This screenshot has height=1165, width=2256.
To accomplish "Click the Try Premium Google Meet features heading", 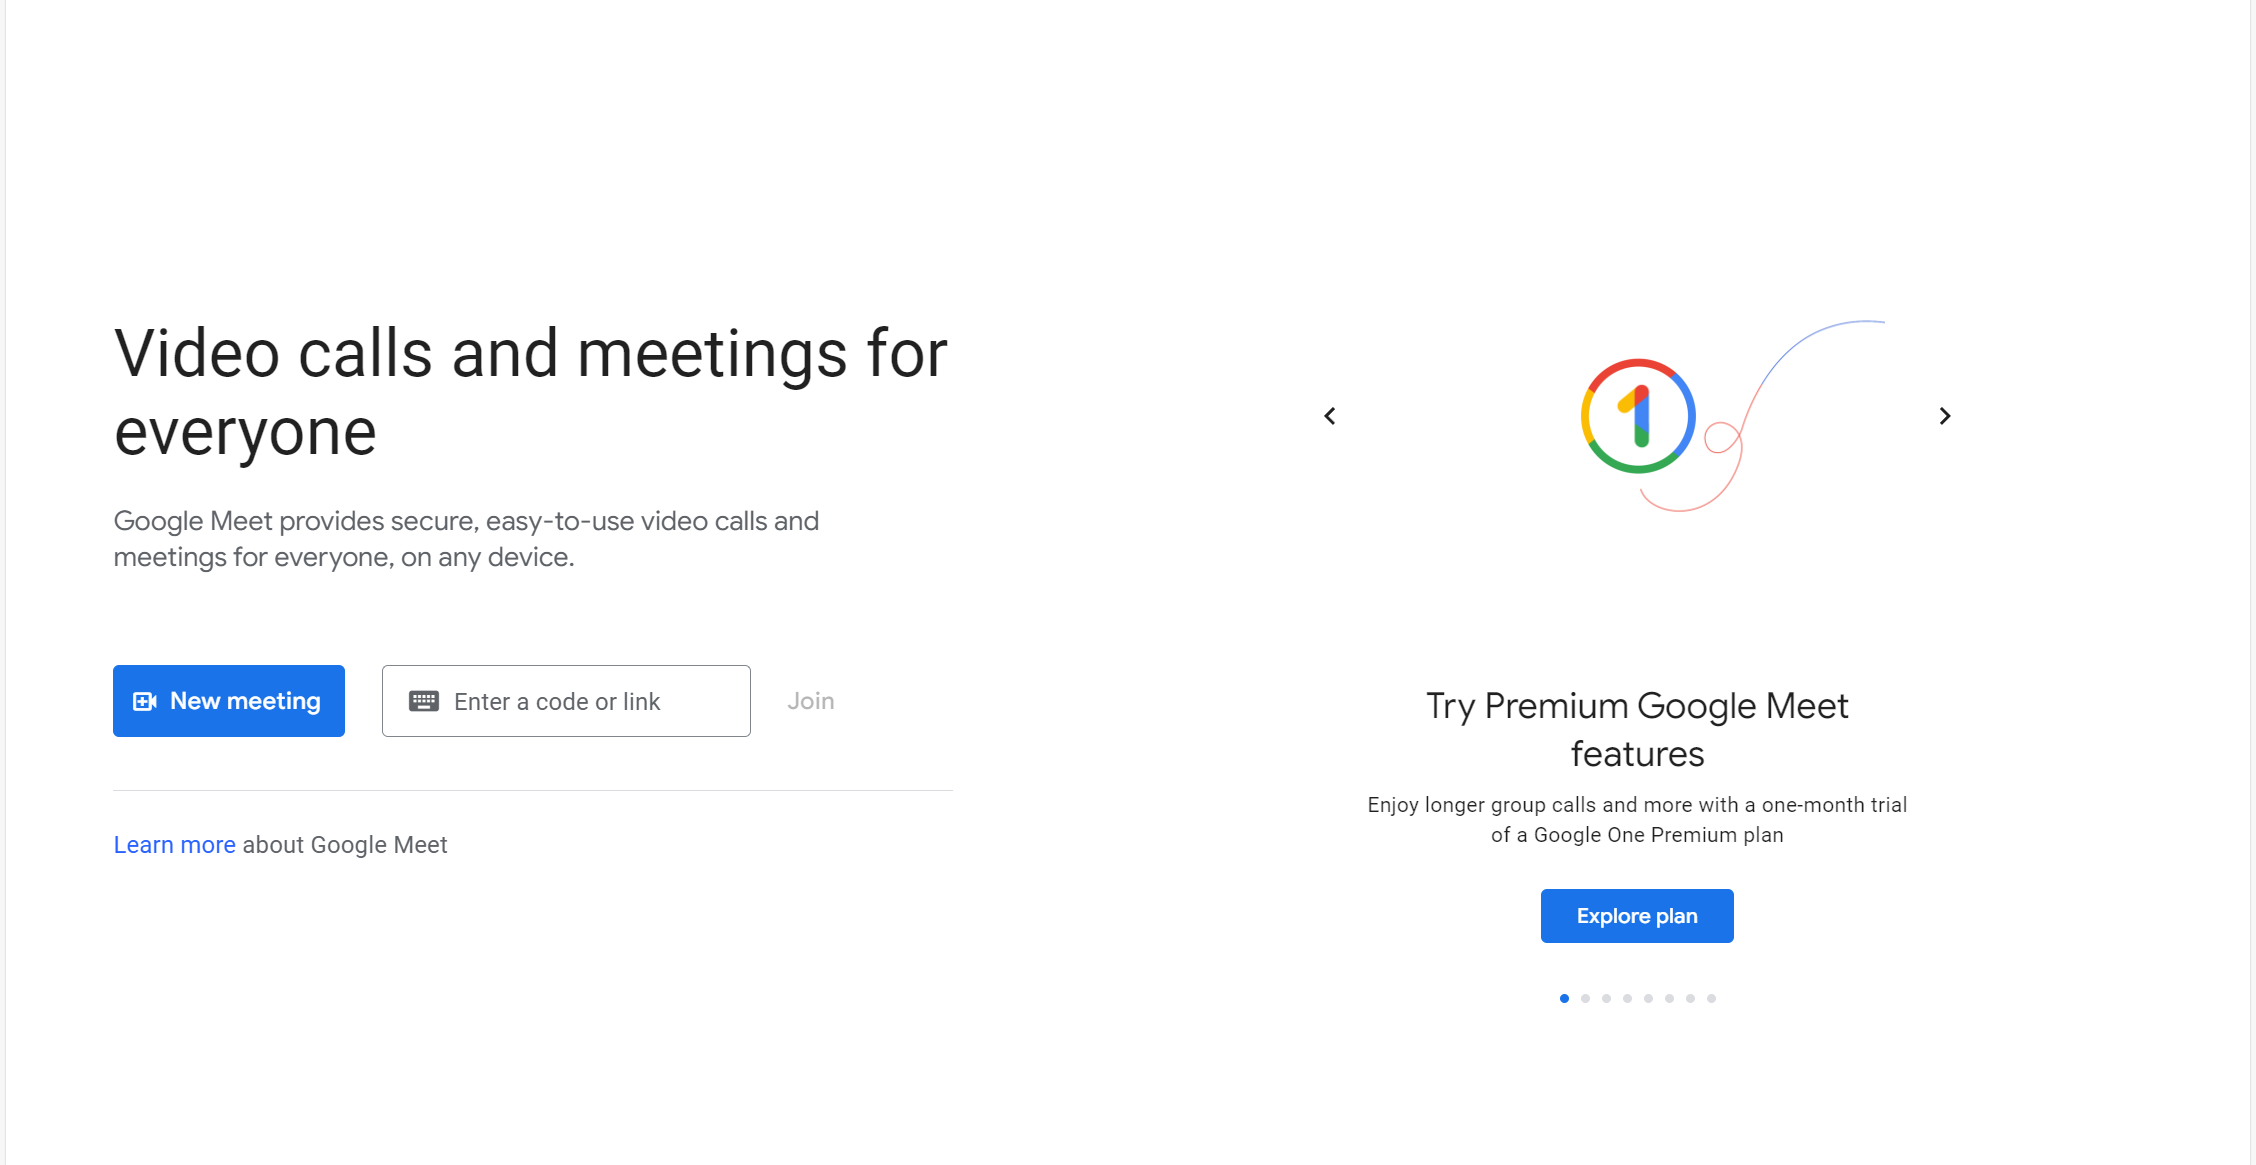I will 1637,729.
